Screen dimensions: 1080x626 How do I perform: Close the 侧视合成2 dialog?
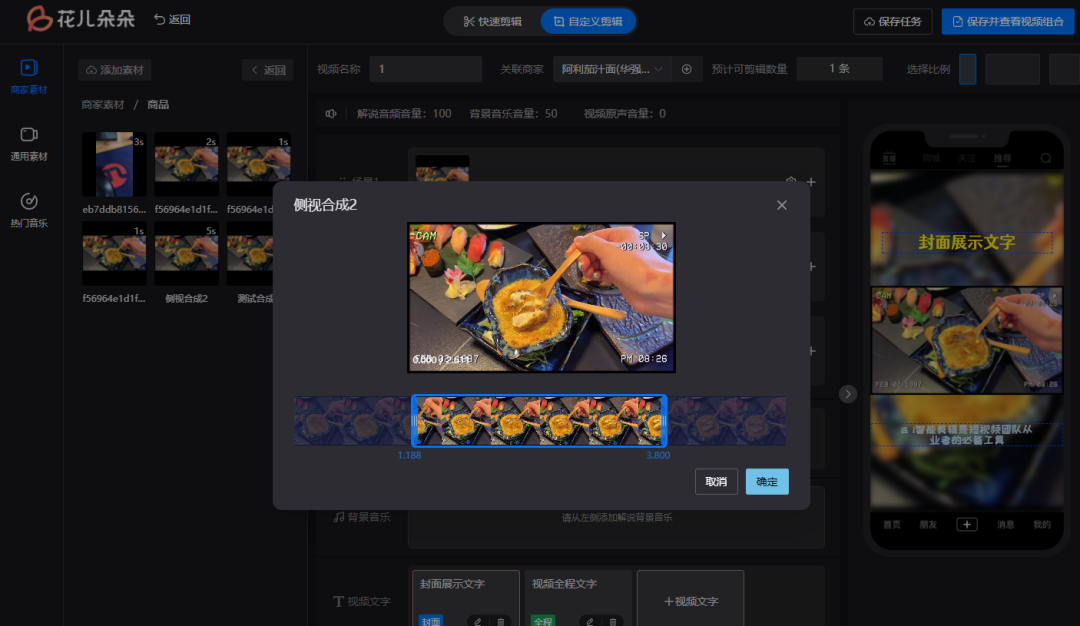[x=781, y=205]
